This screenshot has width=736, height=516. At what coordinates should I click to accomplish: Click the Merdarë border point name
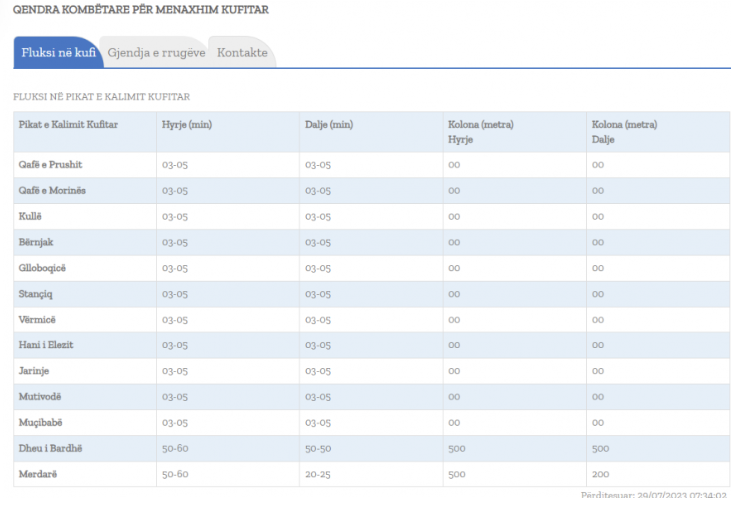coord(38,474)
